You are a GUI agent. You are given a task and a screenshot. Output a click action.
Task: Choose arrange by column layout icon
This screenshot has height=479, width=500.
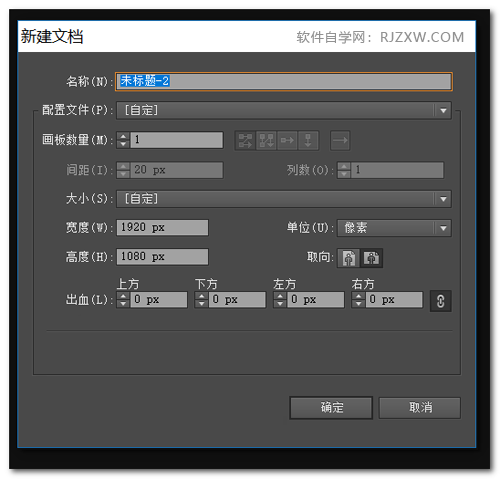click(308, 140)
